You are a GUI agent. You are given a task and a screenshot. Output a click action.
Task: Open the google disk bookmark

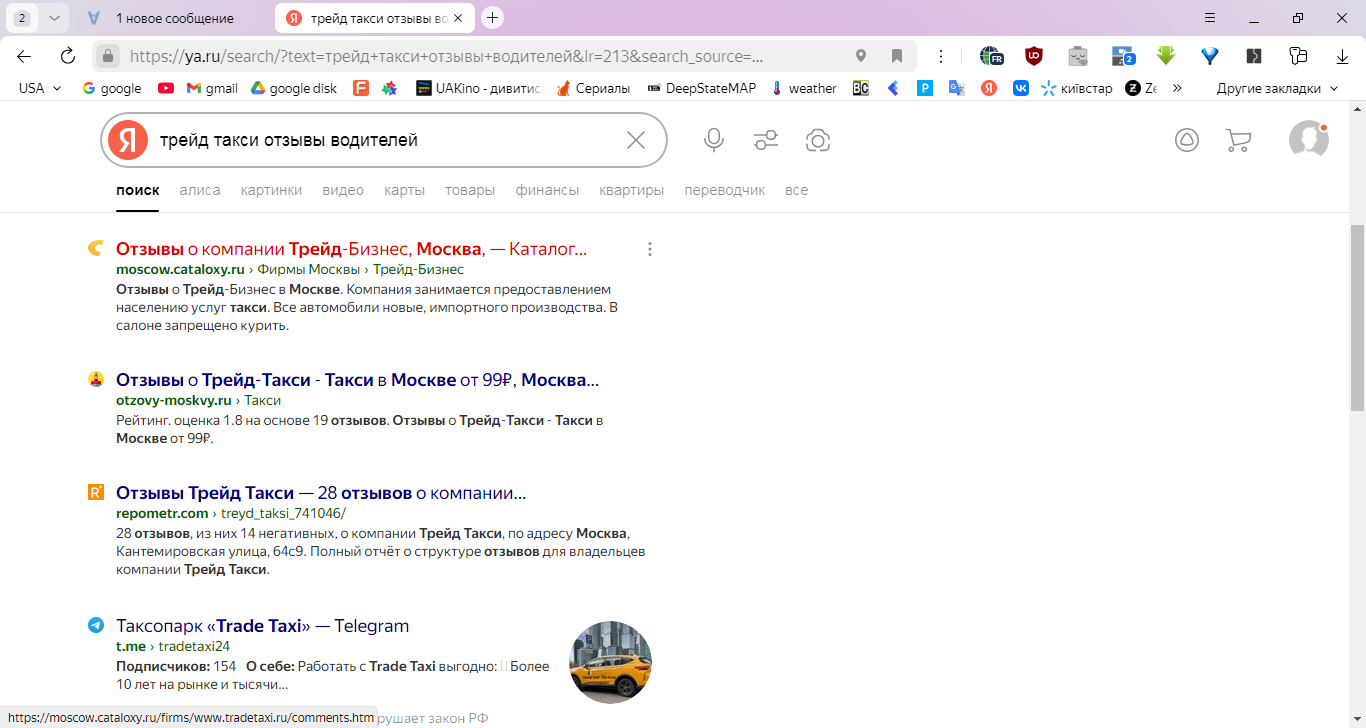(293, 88)
